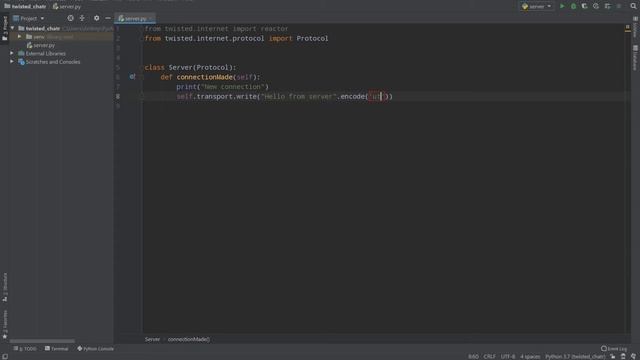Click the Scratches and Consoles icon
Image resolution: width=640 pixels, height=360 pixels.
(21, 62)
